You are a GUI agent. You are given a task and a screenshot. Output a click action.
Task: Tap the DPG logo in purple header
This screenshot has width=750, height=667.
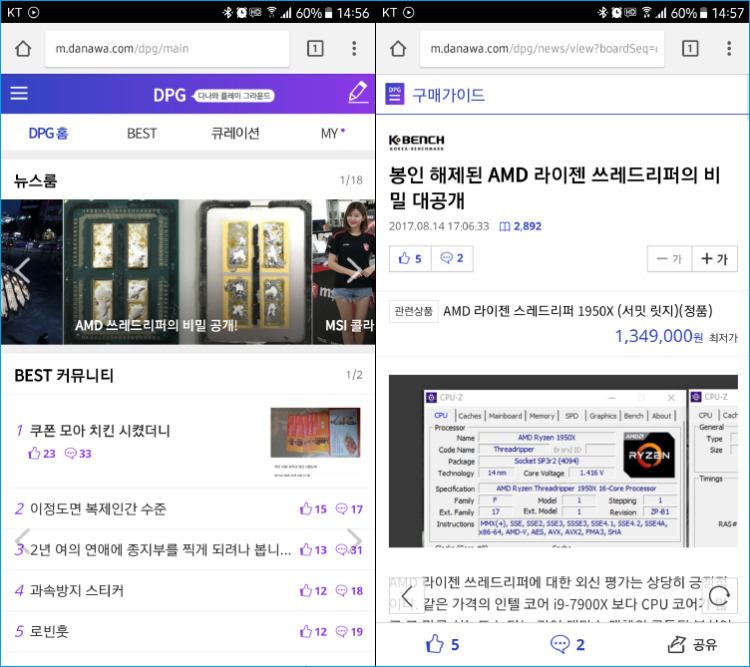point(169,95)
